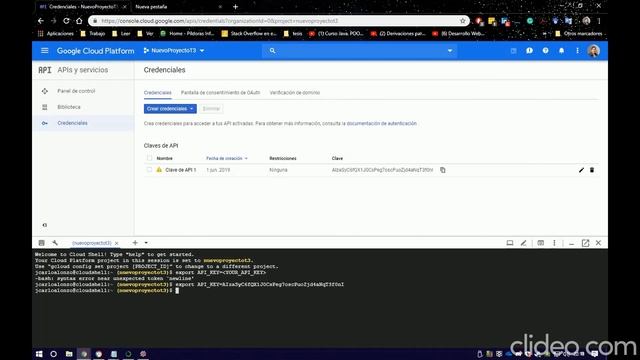640x360 pixels.
Task: Click the Credenciales key icon
Action: [x=44, y=123]
